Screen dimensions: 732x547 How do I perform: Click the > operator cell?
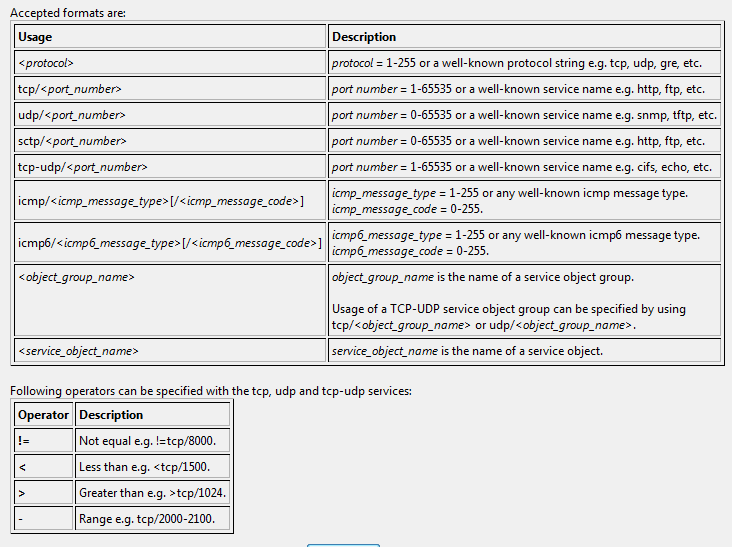click(x=44, y=493)
